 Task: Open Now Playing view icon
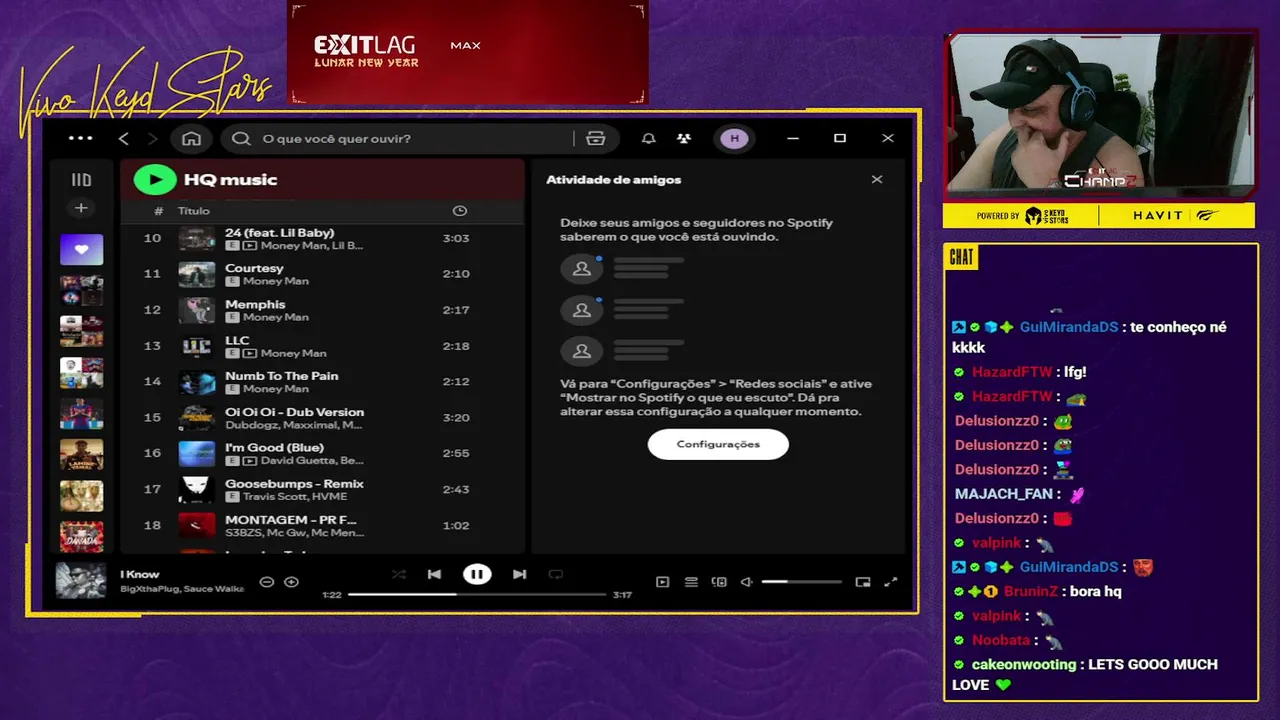pyautogui.click(x=662, y=582)
